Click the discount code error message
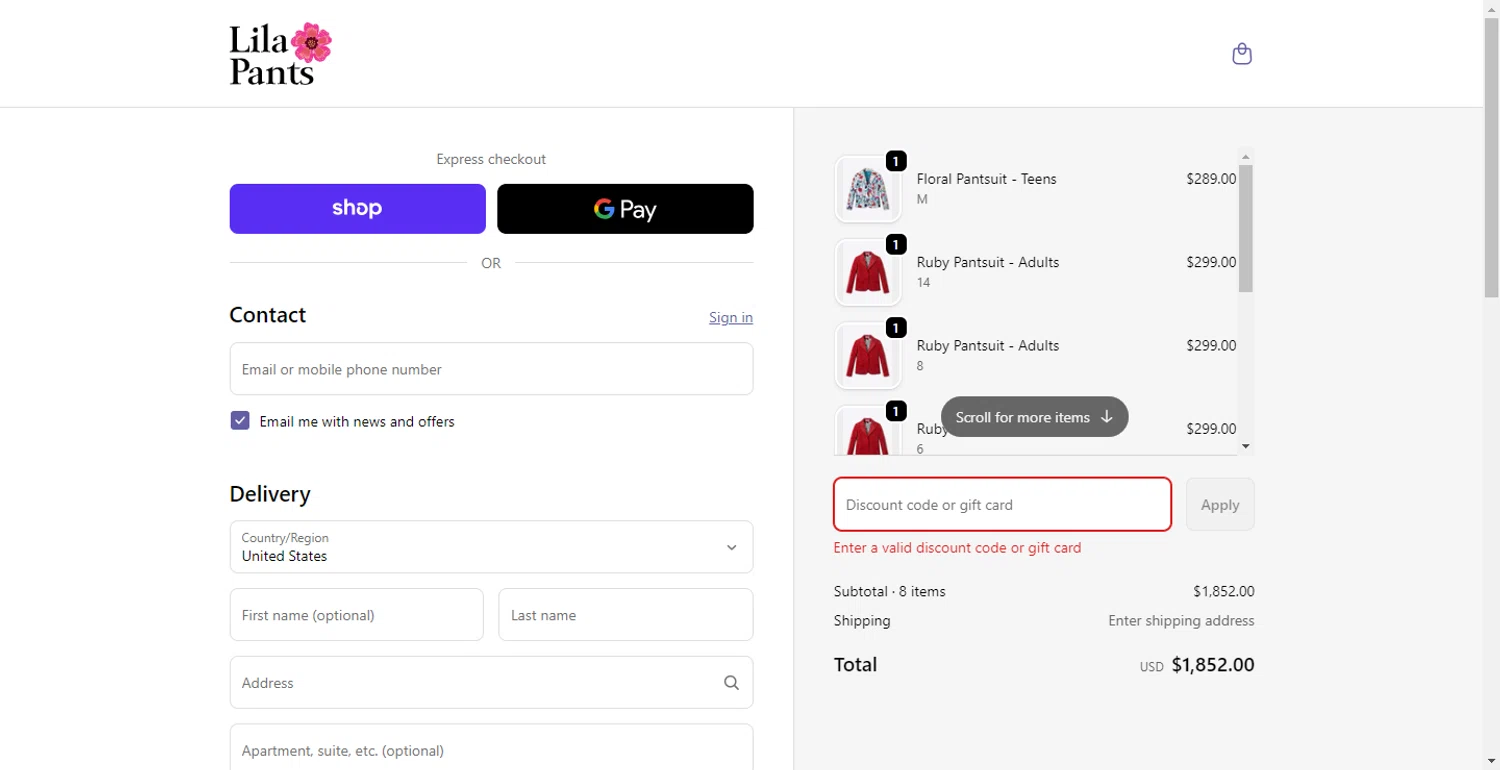The image size is (1500, 770). [x=958, y=548]
